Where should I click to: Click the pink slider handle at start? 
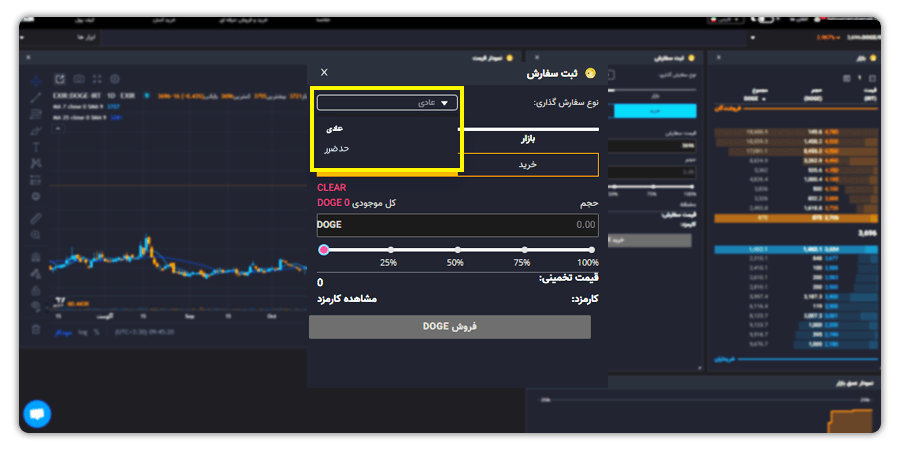pyautogui.click(x=324, y=250)
